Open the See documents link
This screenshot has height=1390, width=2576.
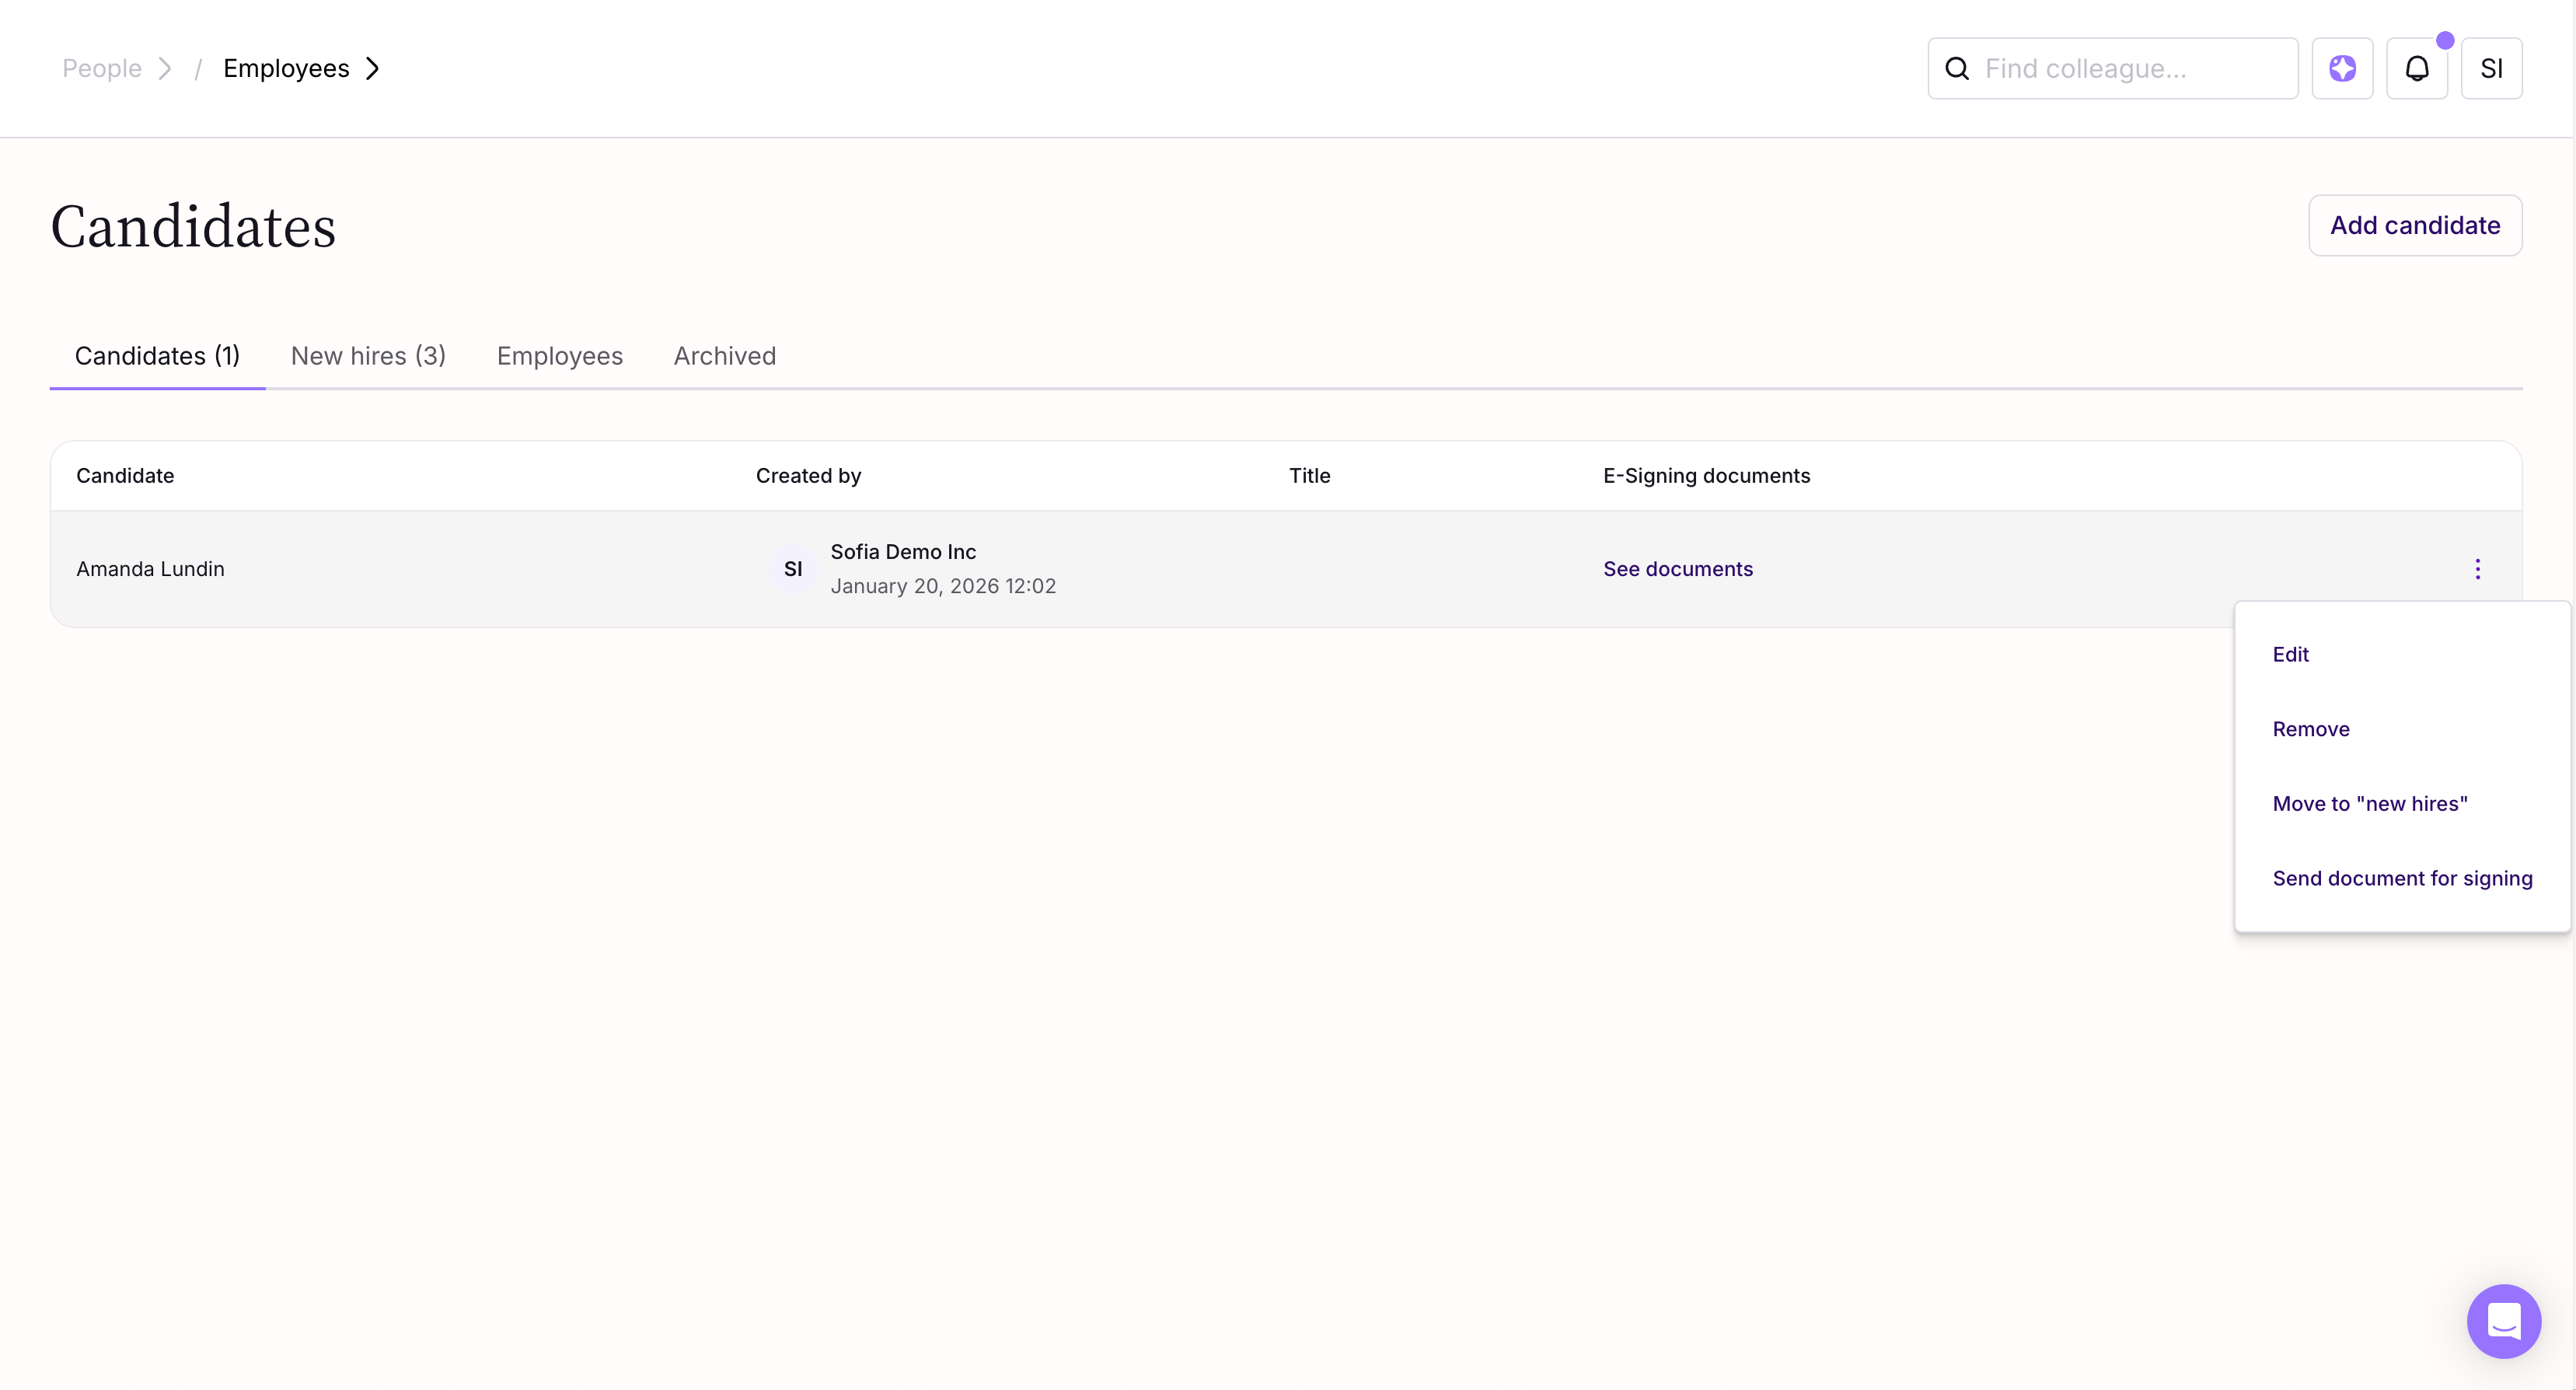coord(1677,569)
